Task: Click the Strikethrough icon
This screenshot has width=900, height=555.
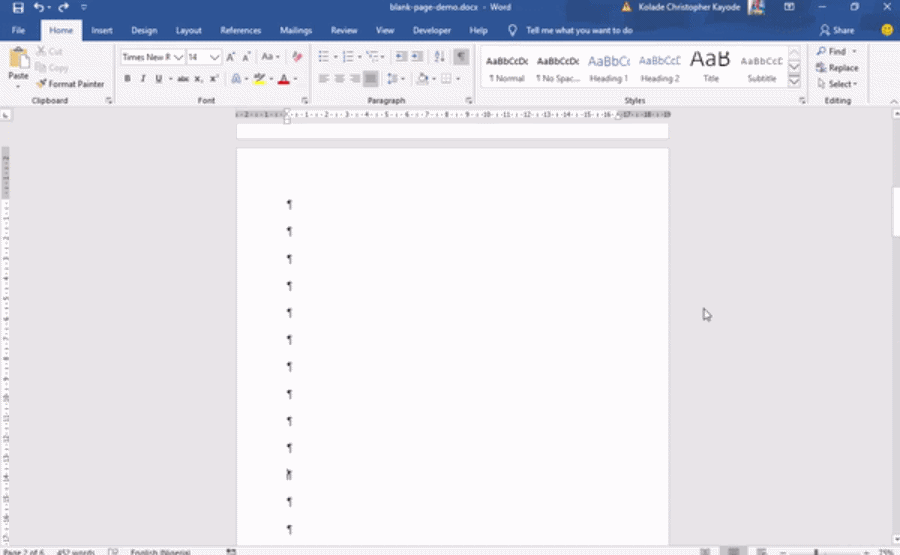Action: click(183, 78)
